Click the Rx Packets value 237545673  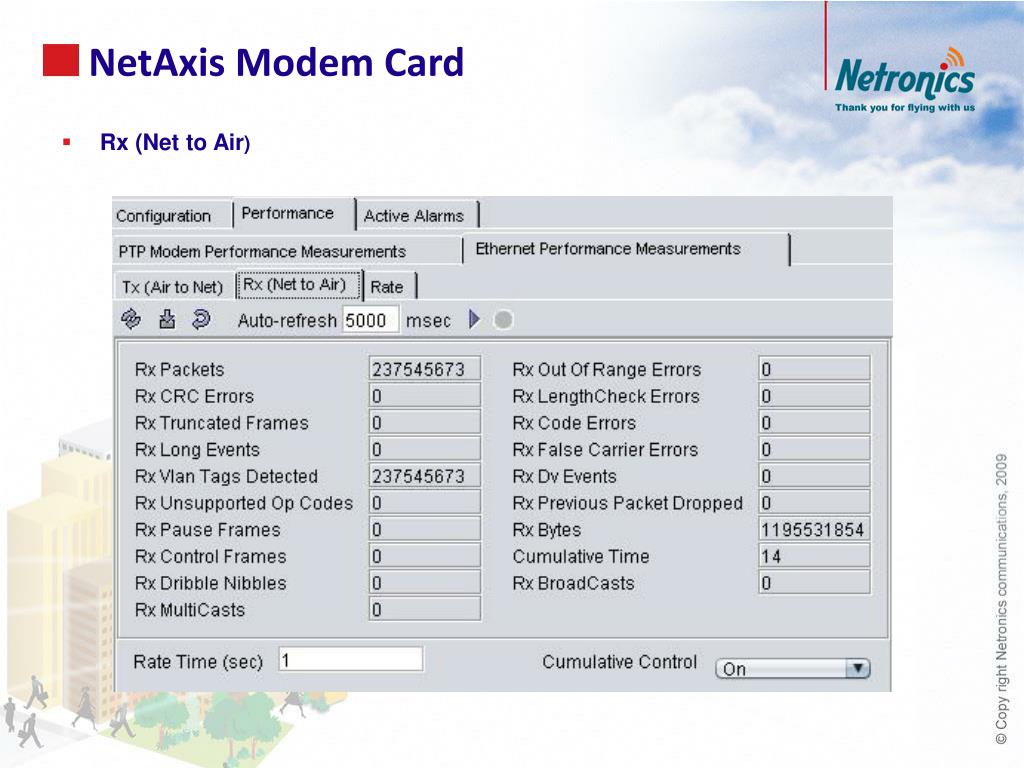(x=424, y=369)
